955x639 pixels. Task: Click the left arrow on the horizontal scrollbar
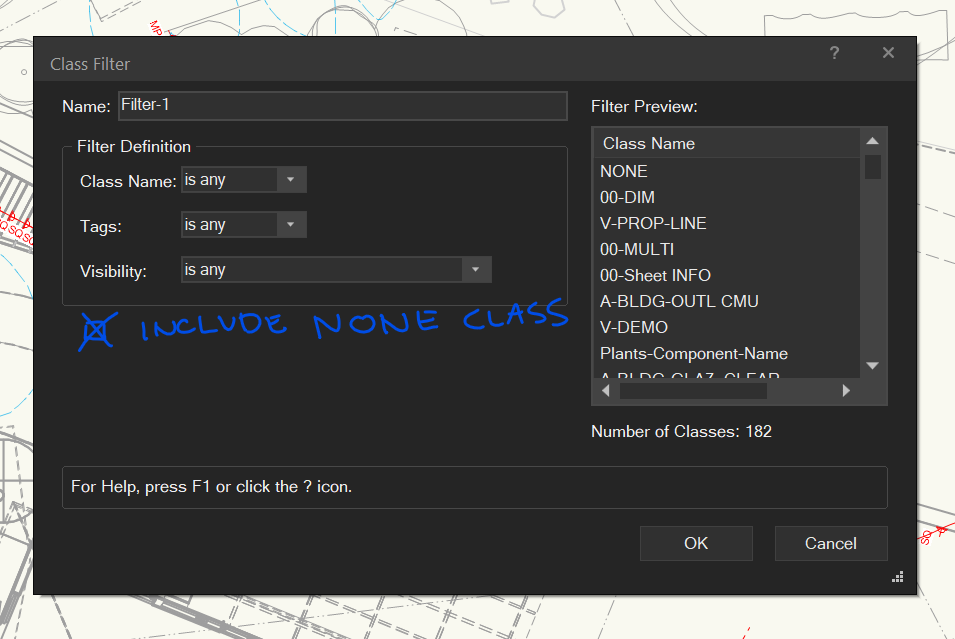point(605,390)
